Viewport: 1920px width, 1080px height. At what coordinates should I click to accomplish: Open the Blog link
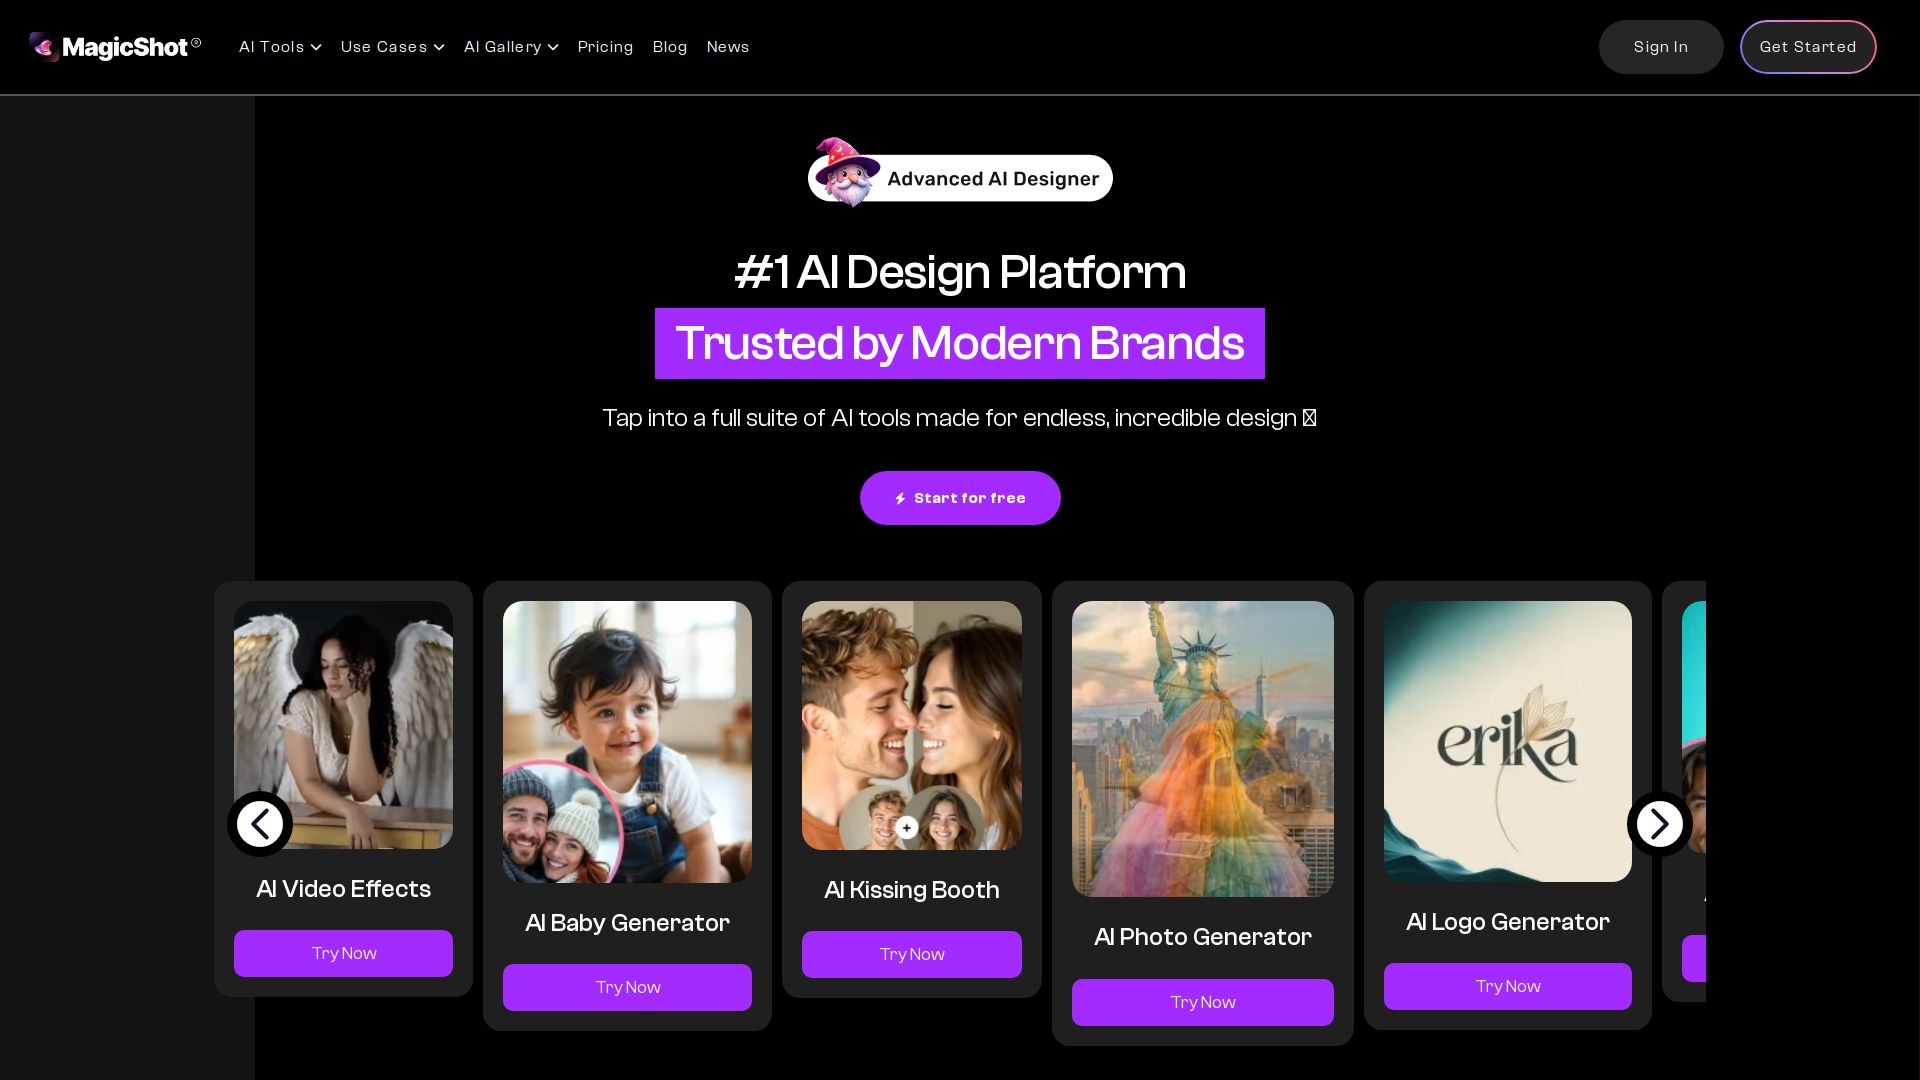670,47
